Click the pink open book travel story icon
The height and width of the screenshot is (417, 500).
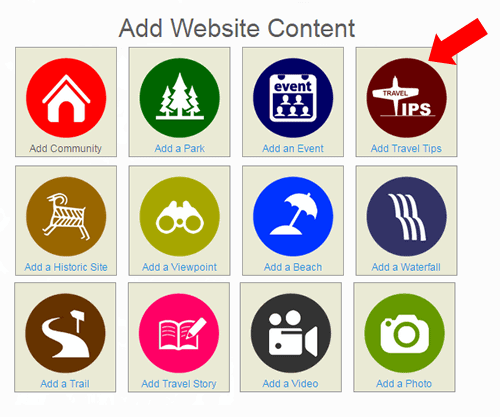tap(179, 333)
